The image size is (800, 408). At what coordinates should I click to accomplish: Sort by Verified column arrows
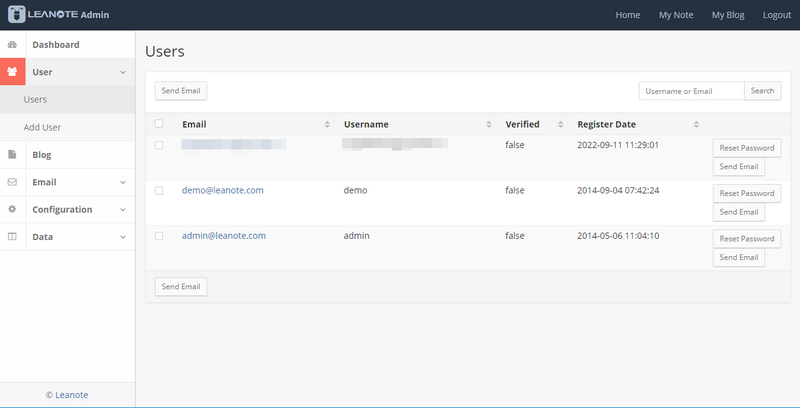pyautogui.click(x=561, y=124)
